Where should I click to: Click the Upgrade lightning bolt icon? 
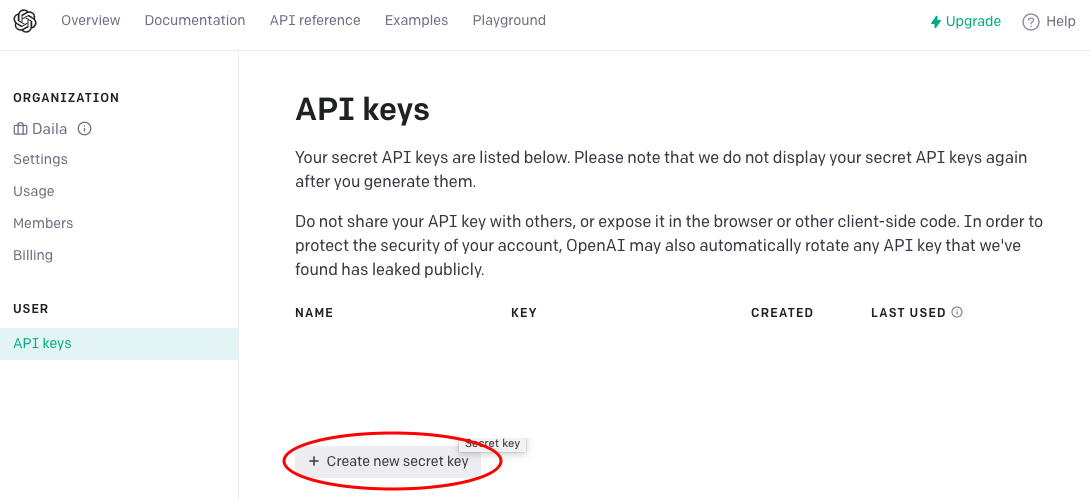[935, 21]
